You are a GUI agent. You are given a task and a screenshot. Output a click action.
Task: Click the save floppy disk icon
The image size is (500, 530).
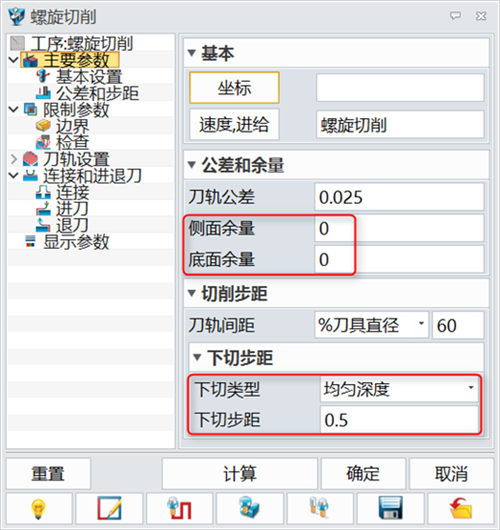(390, 509)
